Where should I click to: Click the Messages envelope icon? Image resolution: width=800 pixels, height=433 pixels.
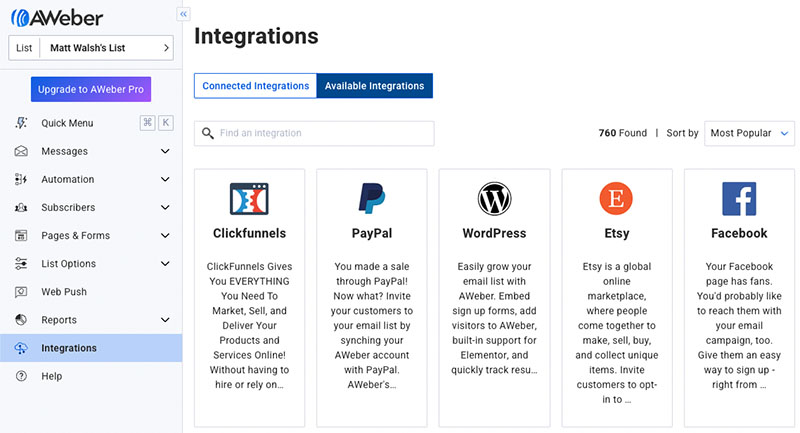point(21,151)
